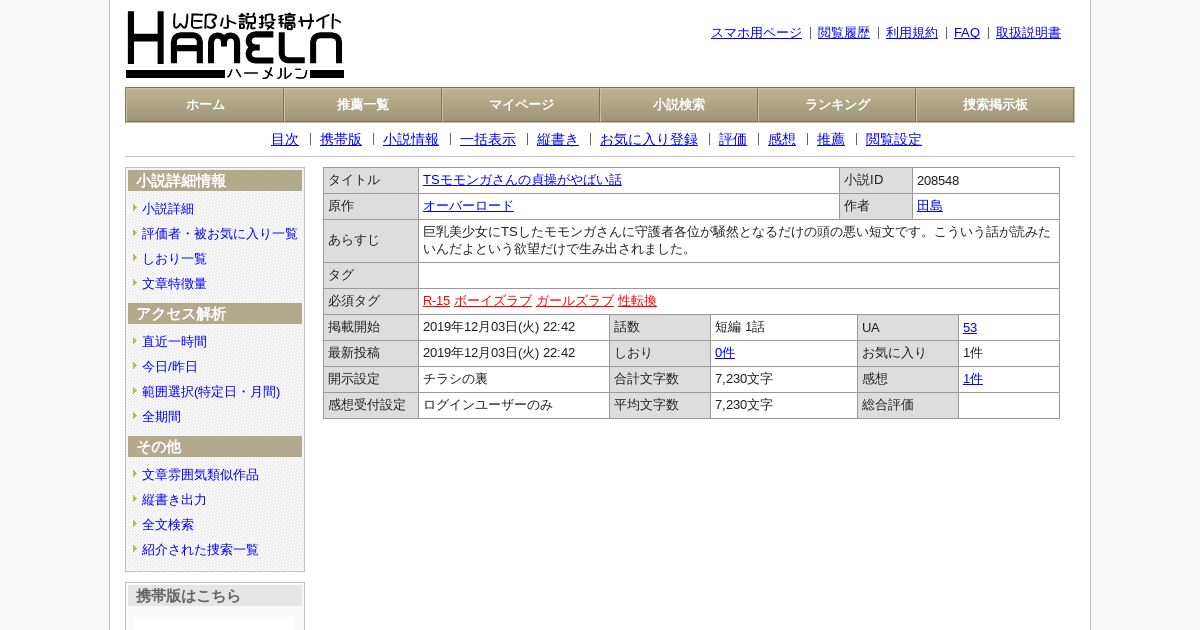Screen dimensions: 1200x630
Task: Select the ランキング tab
Action: (837, 105)
